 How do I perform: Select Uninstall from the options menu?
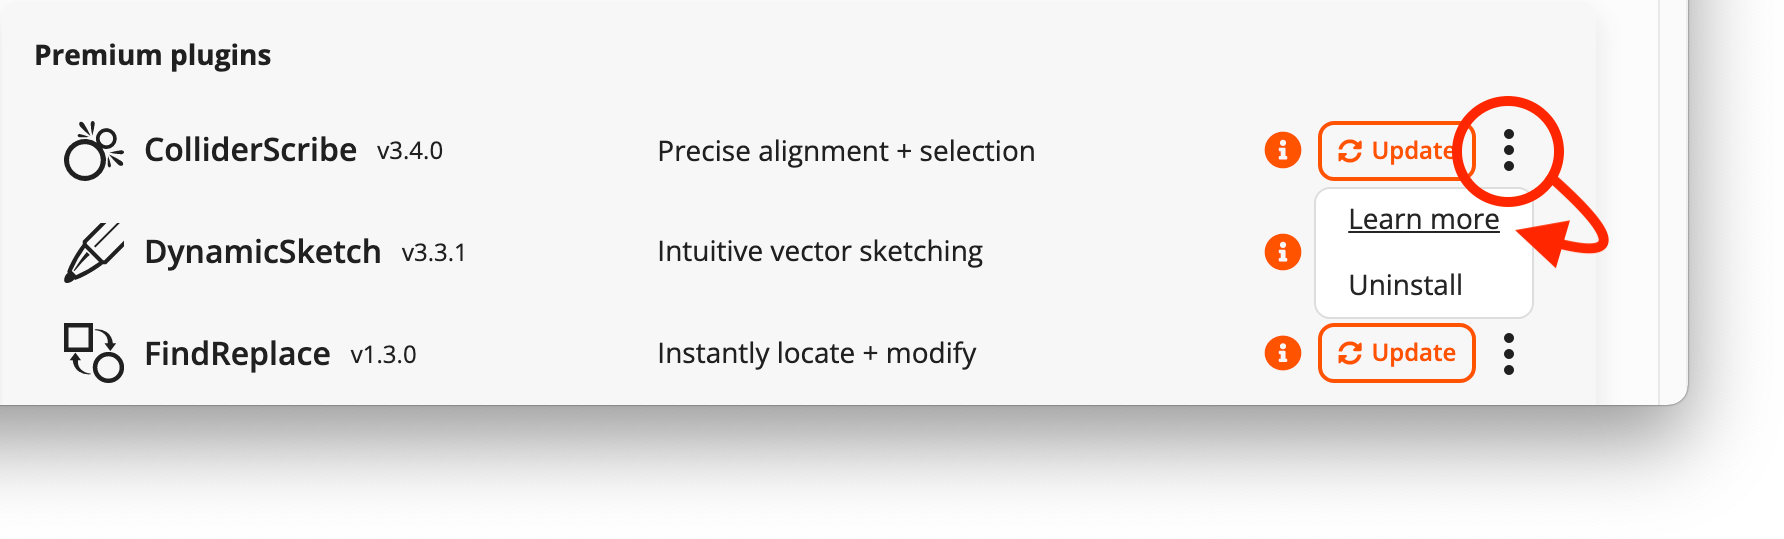(1405, 285)
